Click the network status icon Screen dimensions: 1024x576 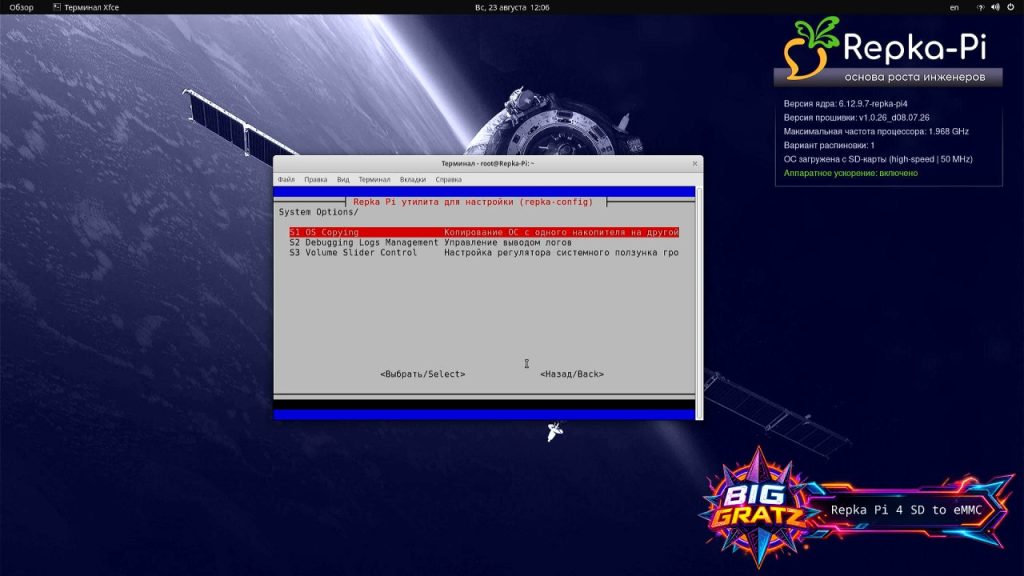click(980, 7)
